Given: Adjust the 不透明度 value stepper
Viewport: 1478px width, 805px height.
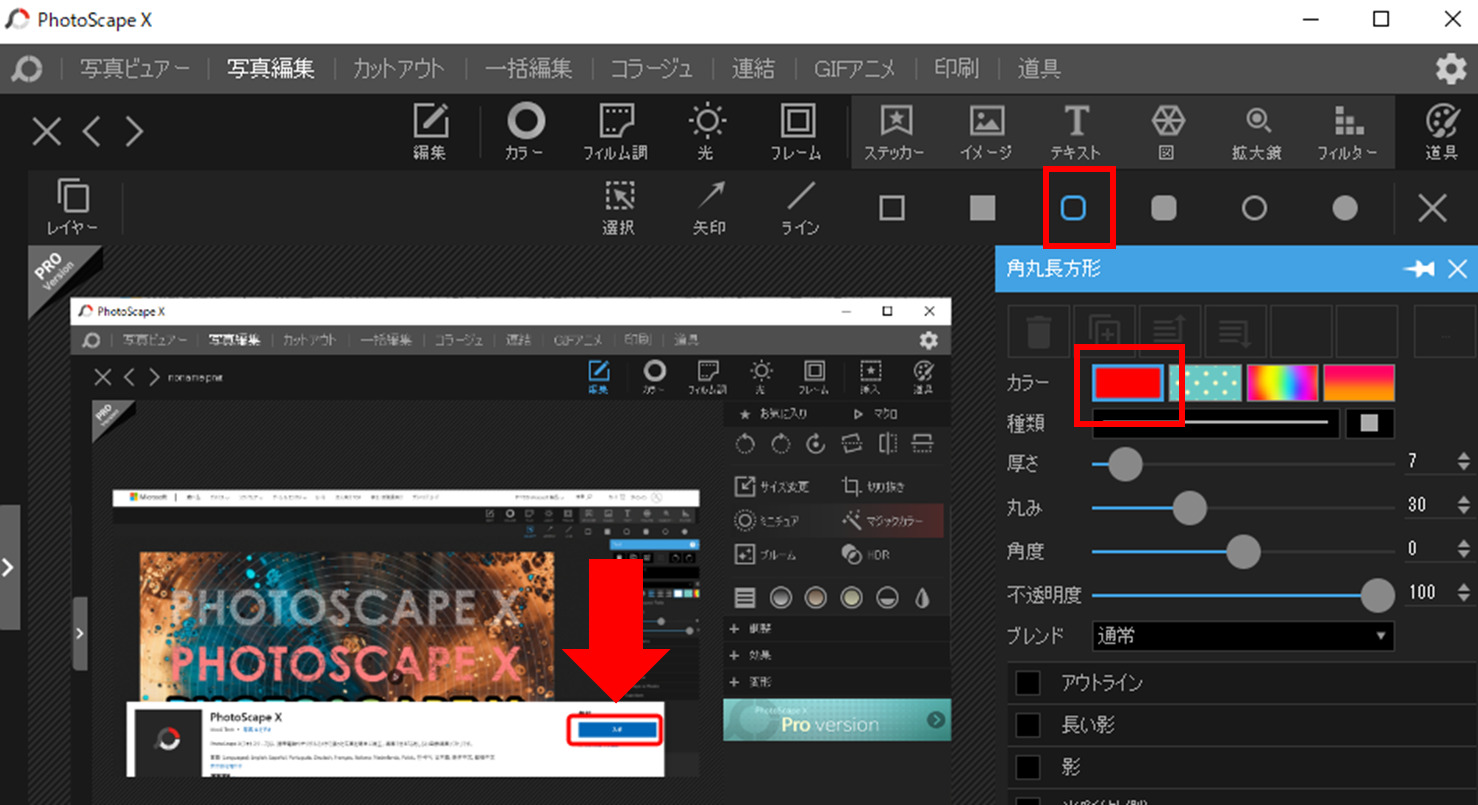Looking at the screenshot, I should coord(1463,593).
